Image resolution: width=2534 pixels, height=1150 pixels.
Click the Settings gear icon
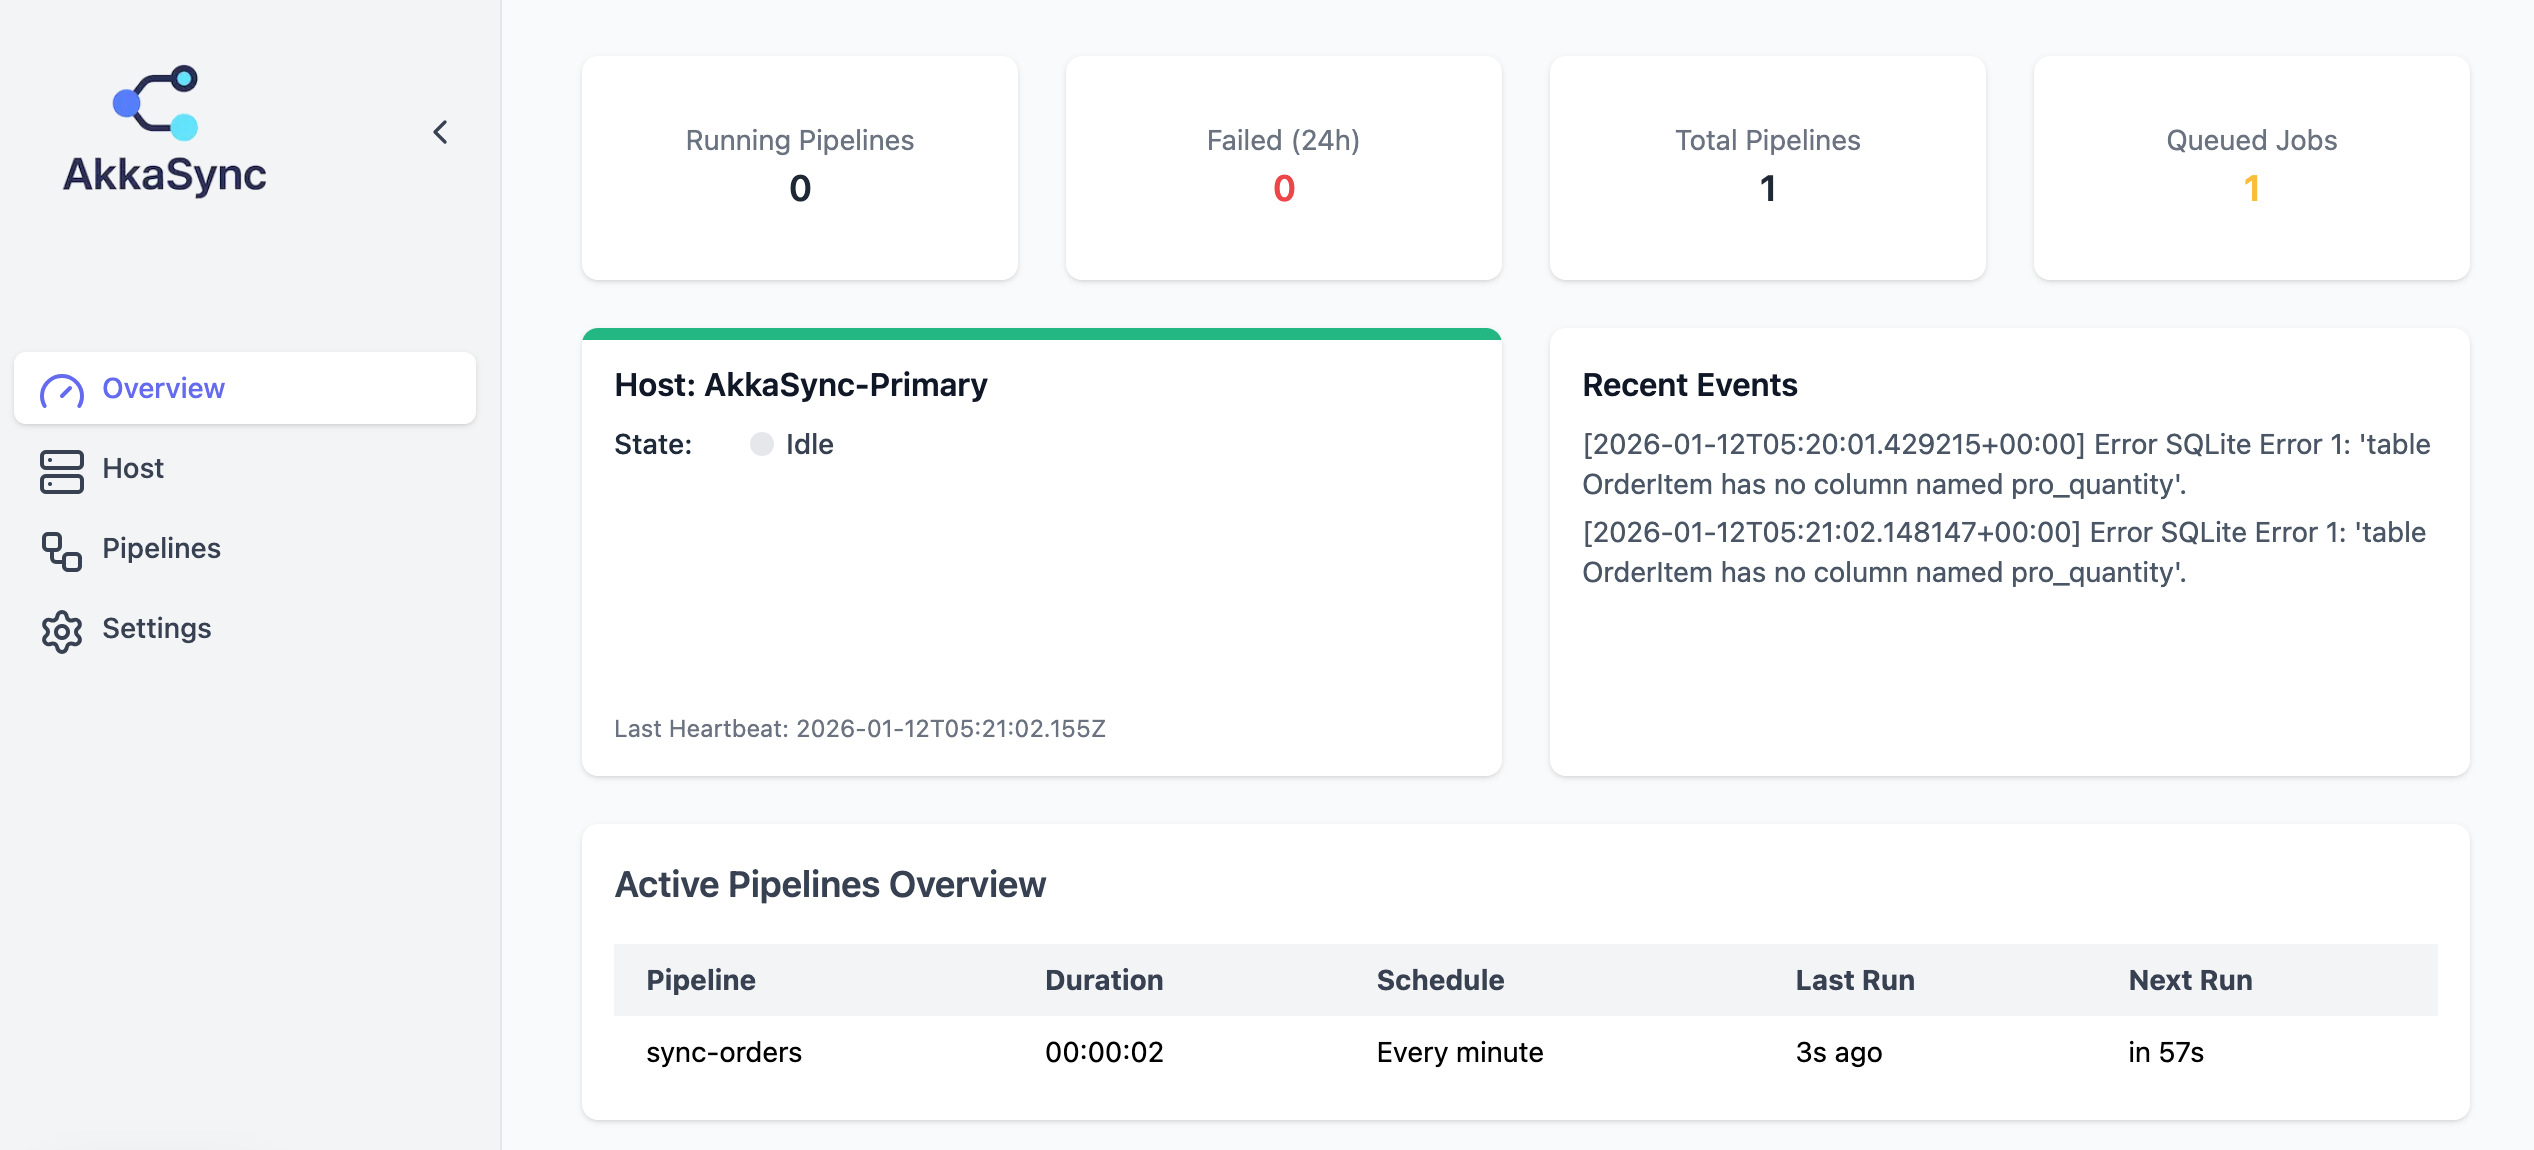[x=62, y=630]
